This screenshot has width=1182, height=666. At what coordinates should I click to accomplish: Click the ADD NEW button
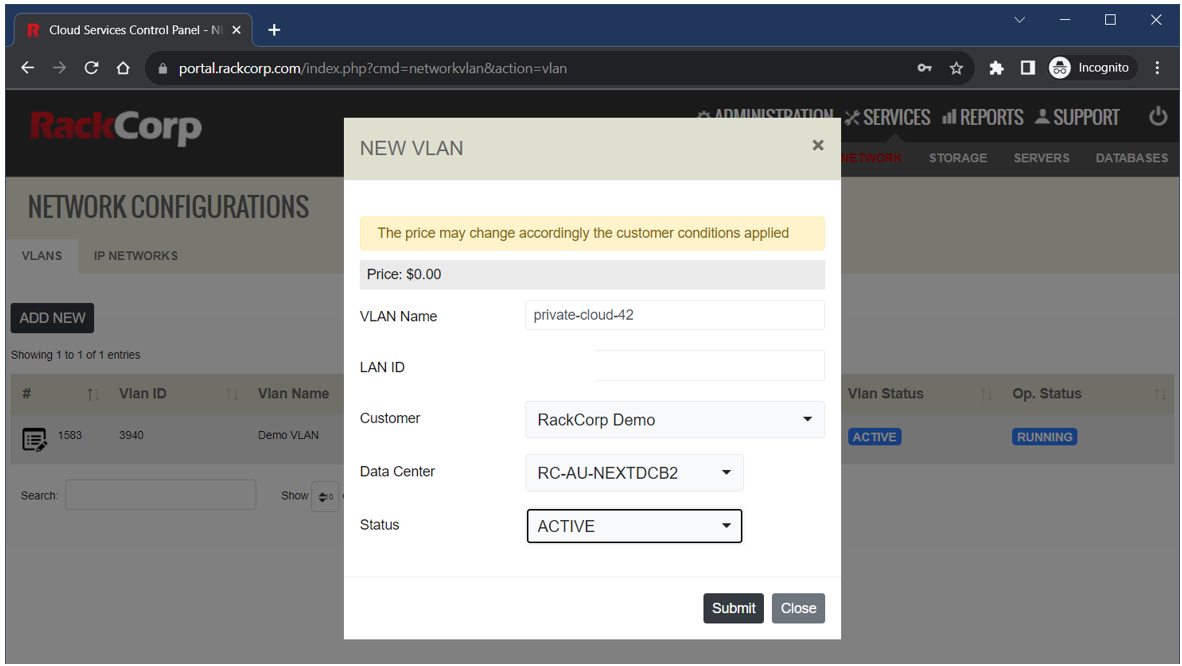52,318
